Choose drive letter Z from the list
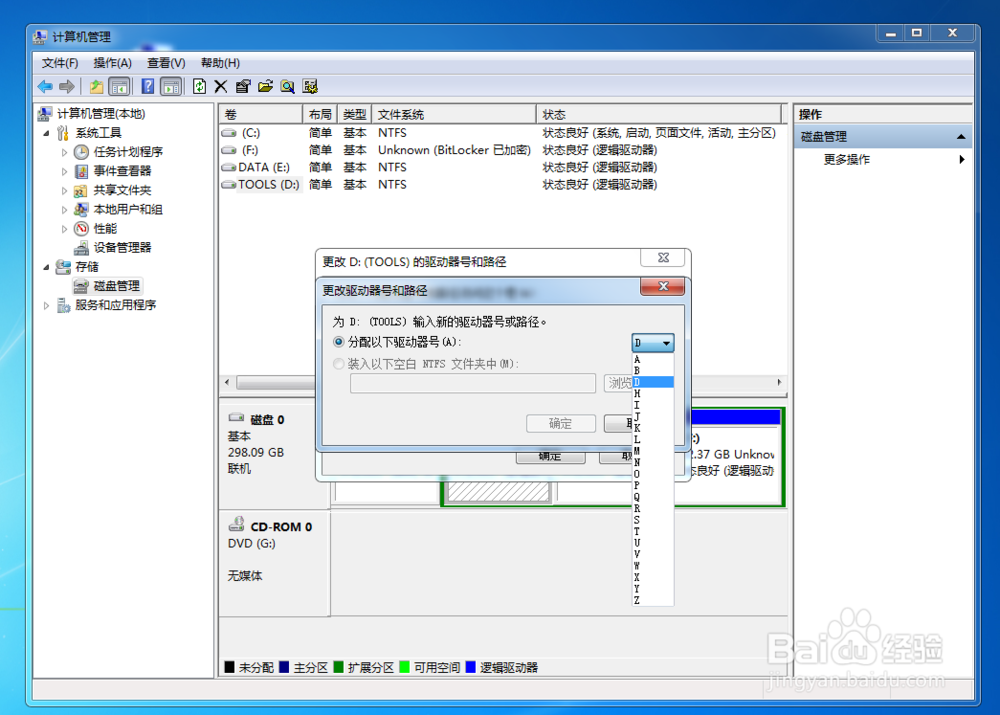 [x=653, y=600]
